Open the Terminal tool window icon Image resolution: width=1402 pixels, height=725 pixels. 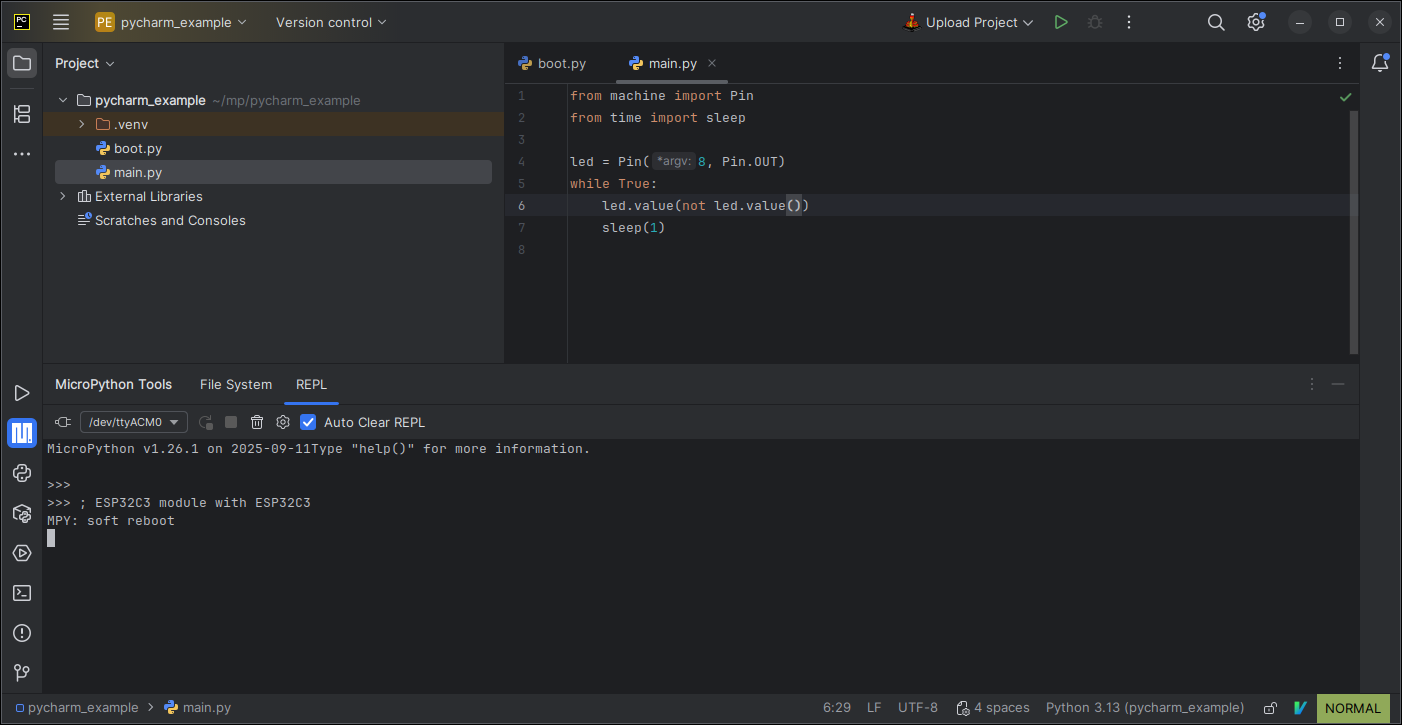point(21,593)
